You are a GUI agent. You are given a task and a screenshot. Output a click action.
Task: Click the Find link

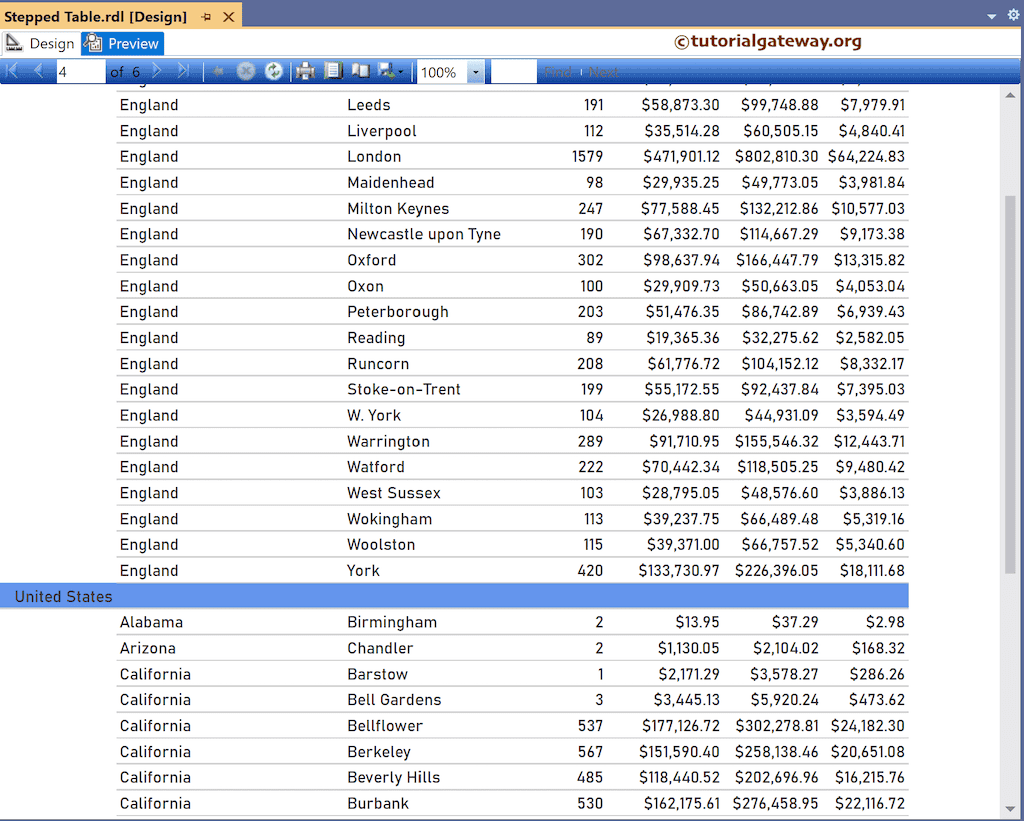(x=557, y=71)
